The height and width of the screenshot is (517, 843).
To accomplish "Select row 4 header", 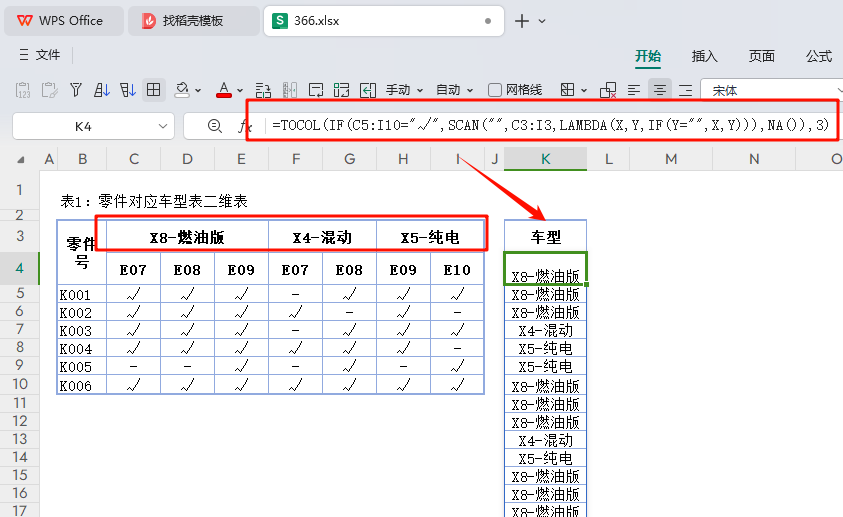I will click(19, 268).
